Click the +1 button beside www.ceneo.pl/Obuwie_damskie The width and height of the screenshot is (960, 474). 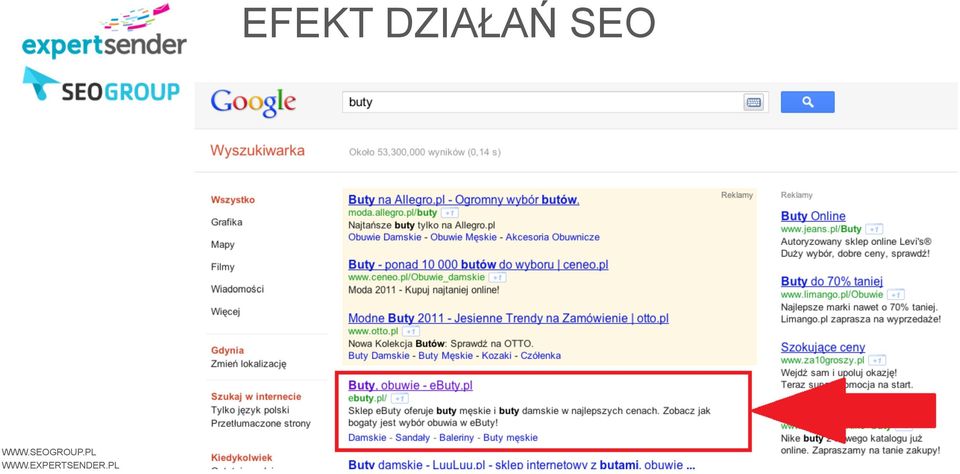pos(498,278)
